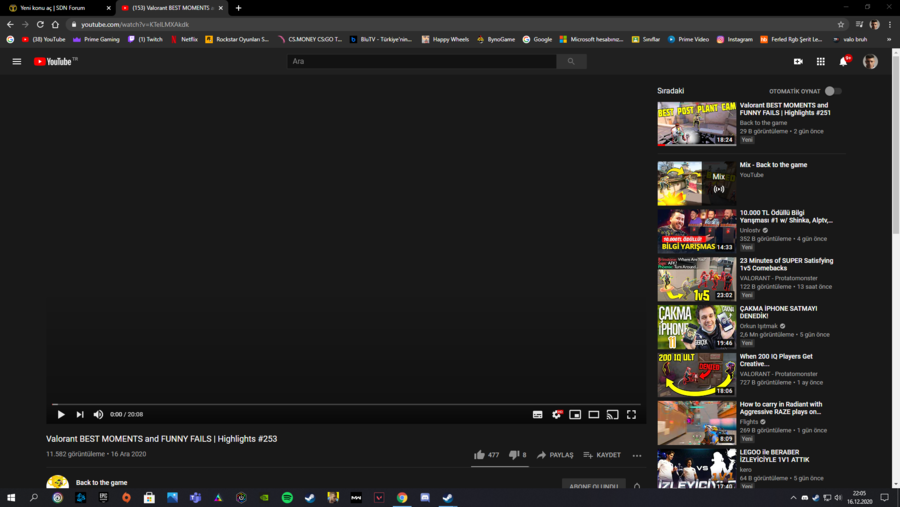Open the Prime Gaming bookmark
Viewport: 900px width, 507px height.
click(96, 40)
